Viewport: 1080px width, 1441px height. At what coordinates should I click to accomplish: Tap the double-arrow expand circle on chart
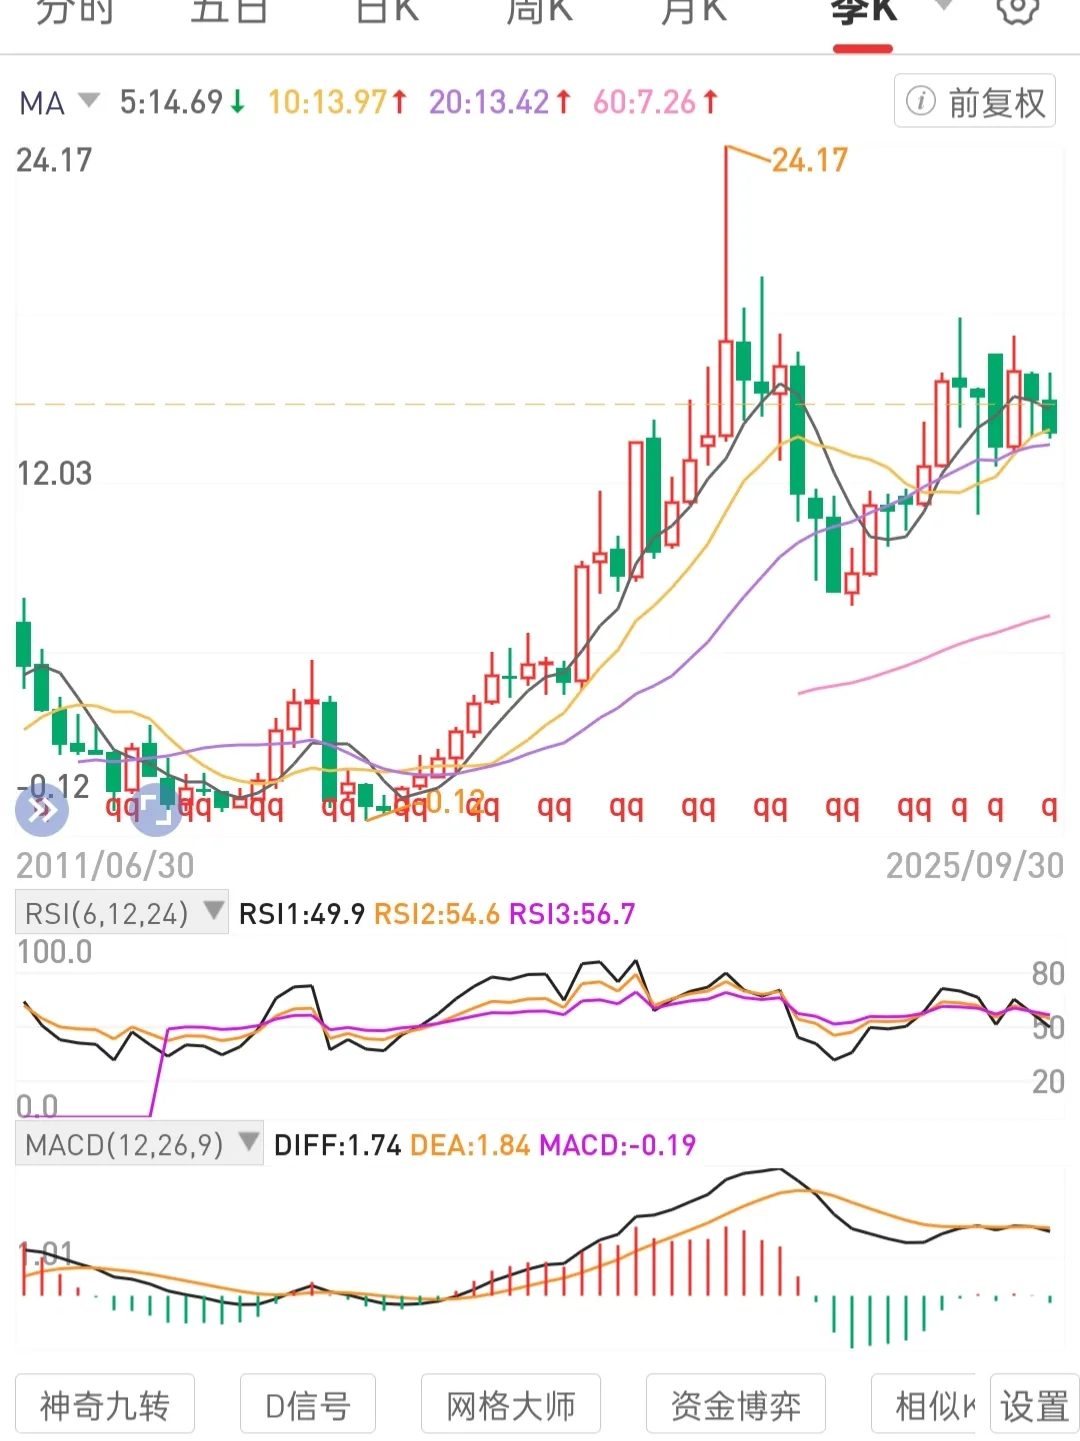(42, 809)
